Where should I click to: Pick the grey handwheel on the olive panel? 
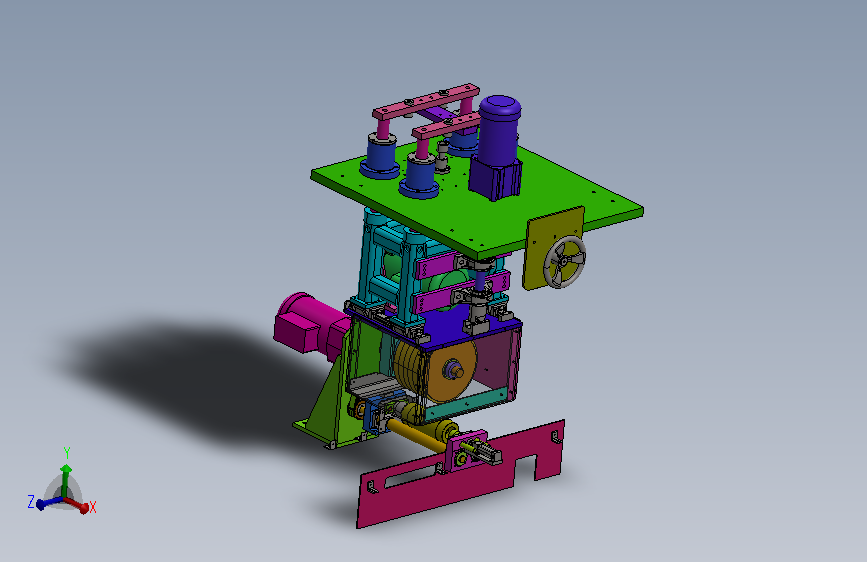tap(565, 262)
